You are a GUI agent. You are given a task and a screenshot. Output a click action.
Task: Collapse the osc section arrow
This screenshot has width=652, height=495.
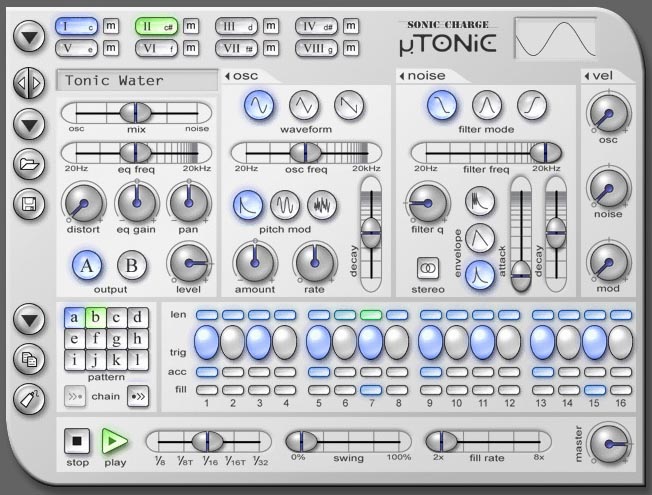pos(227,76)
